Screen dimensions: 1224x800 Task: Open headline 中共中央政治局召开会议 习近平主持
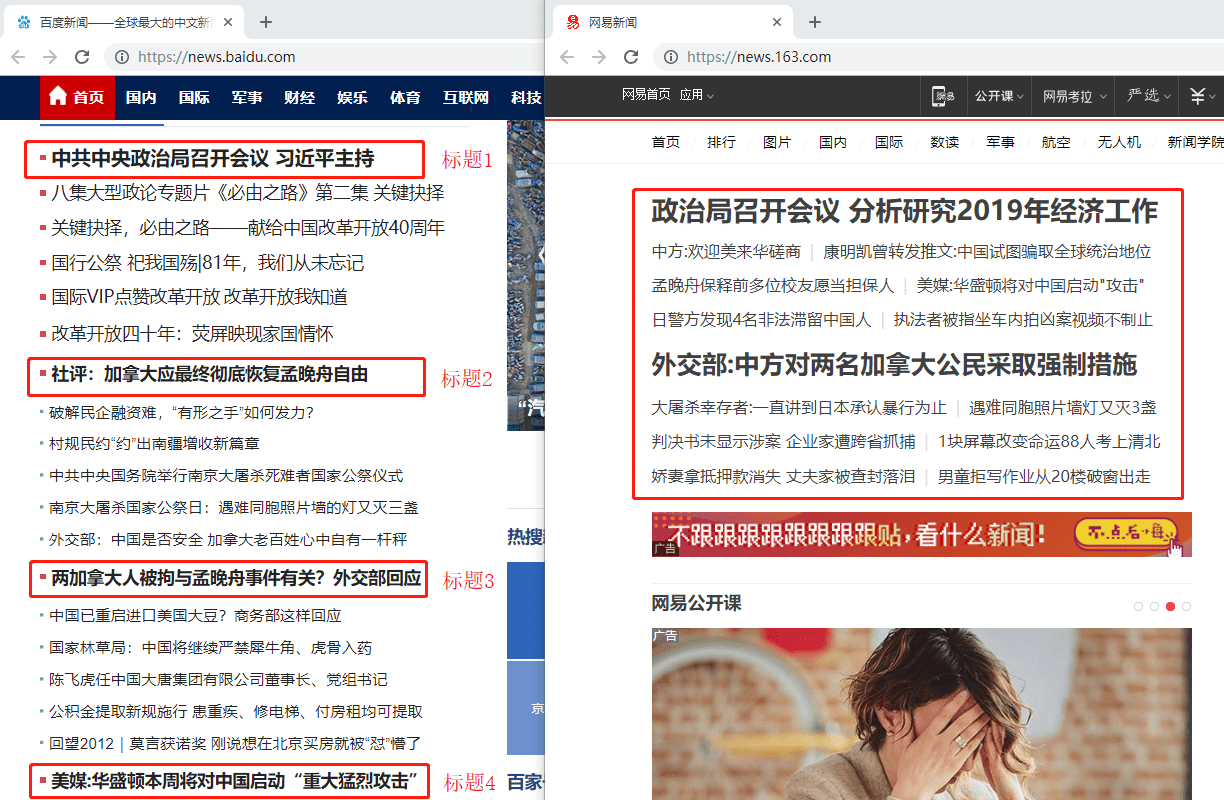click(212, 158)
